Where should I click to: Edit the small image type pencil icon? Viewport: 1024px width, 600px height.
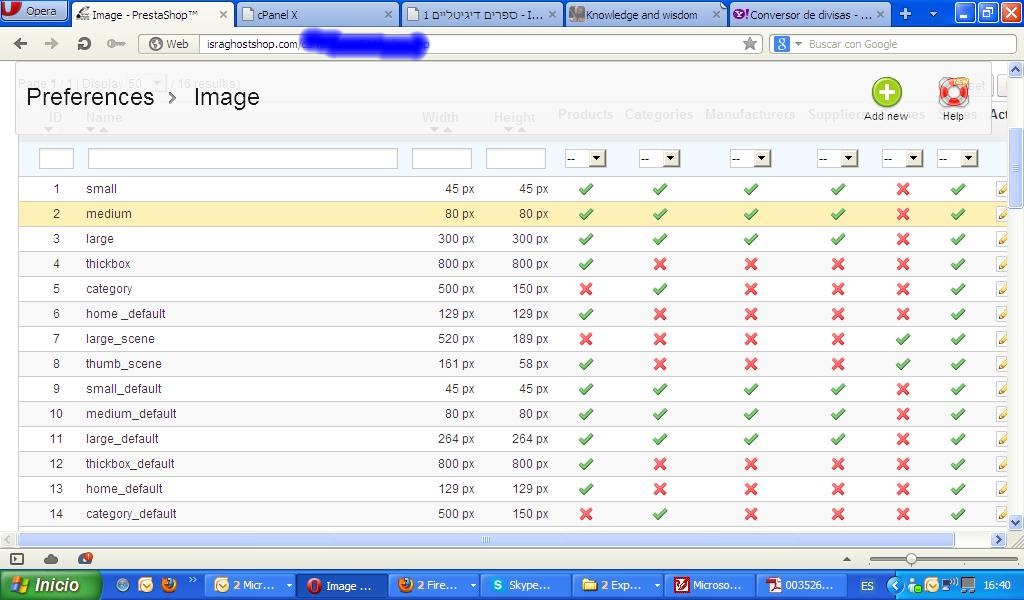(1002, 189)
